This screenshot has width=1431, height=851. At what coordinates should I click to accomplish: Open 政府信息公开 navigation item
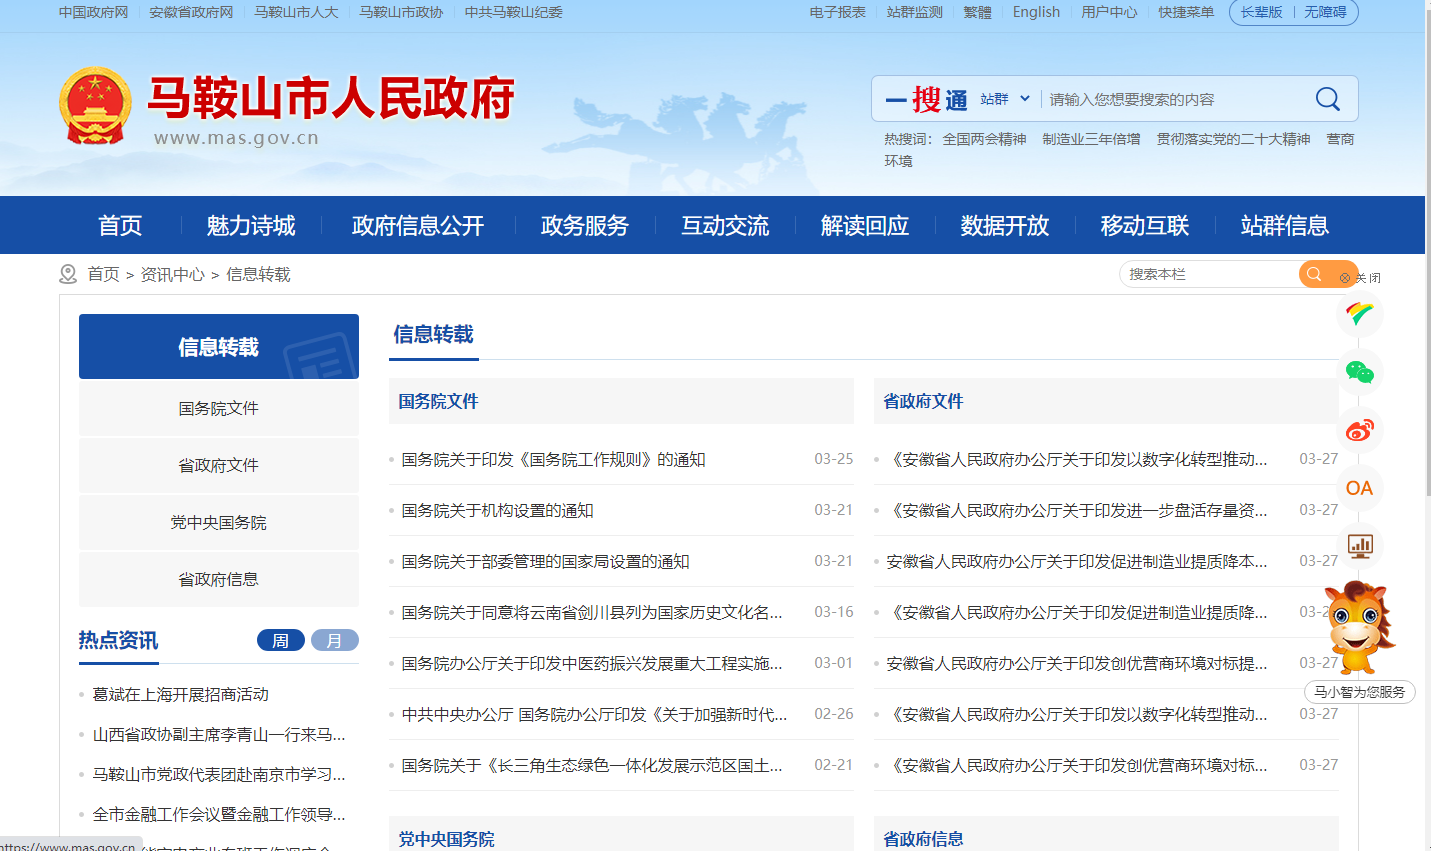(418, 226)
